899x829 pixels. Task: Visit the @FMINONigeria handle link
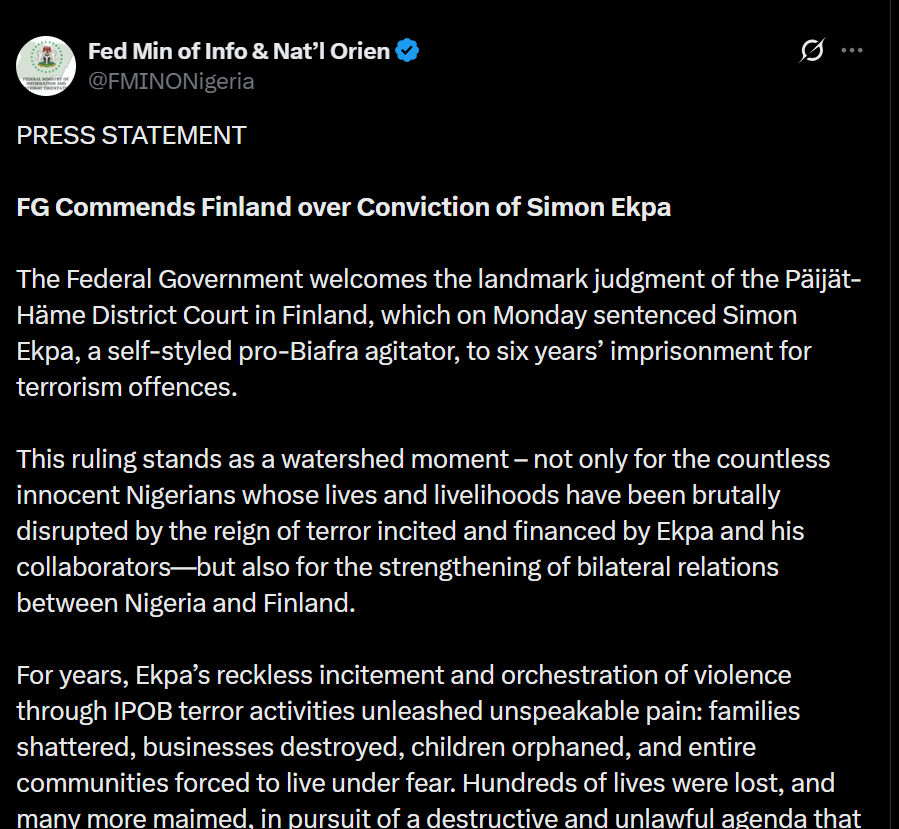[171, 82]
